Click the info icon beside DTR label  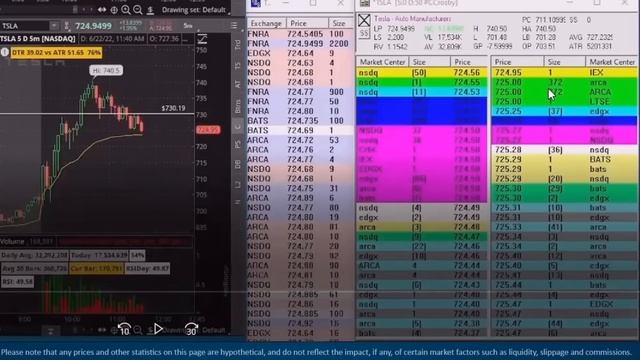coord(5,52)
